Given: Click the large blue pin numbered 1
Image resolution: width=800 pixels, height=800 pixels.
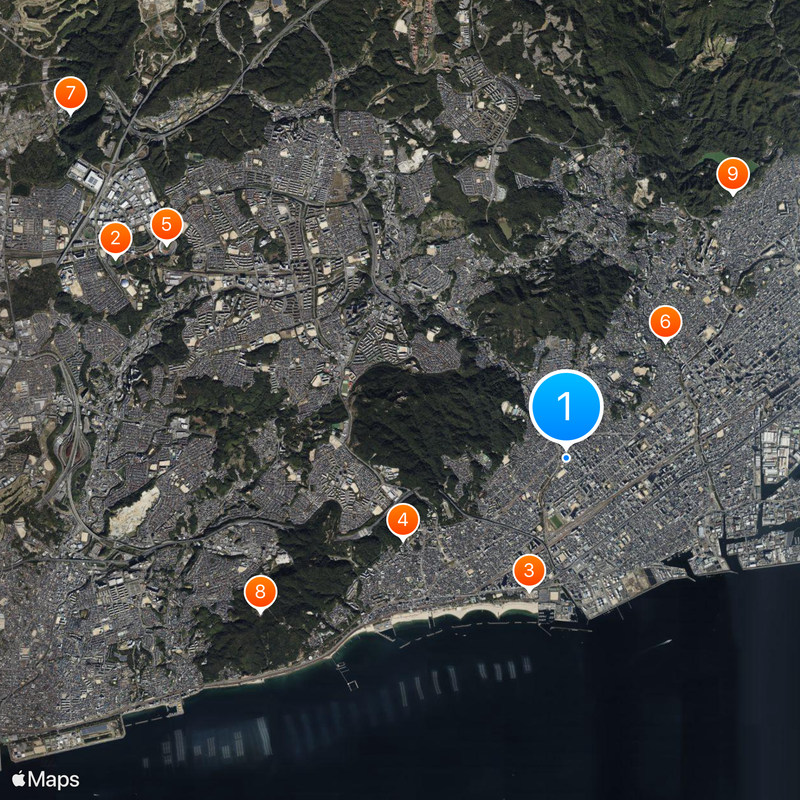Looking at the screenshot, I should pos(565,406).
